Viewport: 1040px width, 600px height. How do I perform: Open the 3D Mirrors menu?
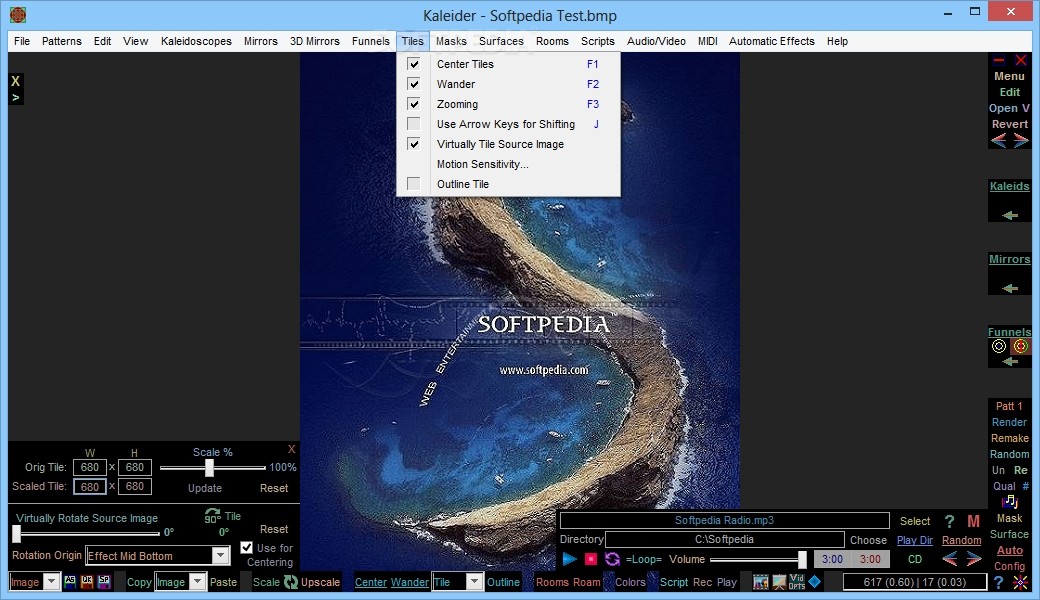click(x=314, y=41)
